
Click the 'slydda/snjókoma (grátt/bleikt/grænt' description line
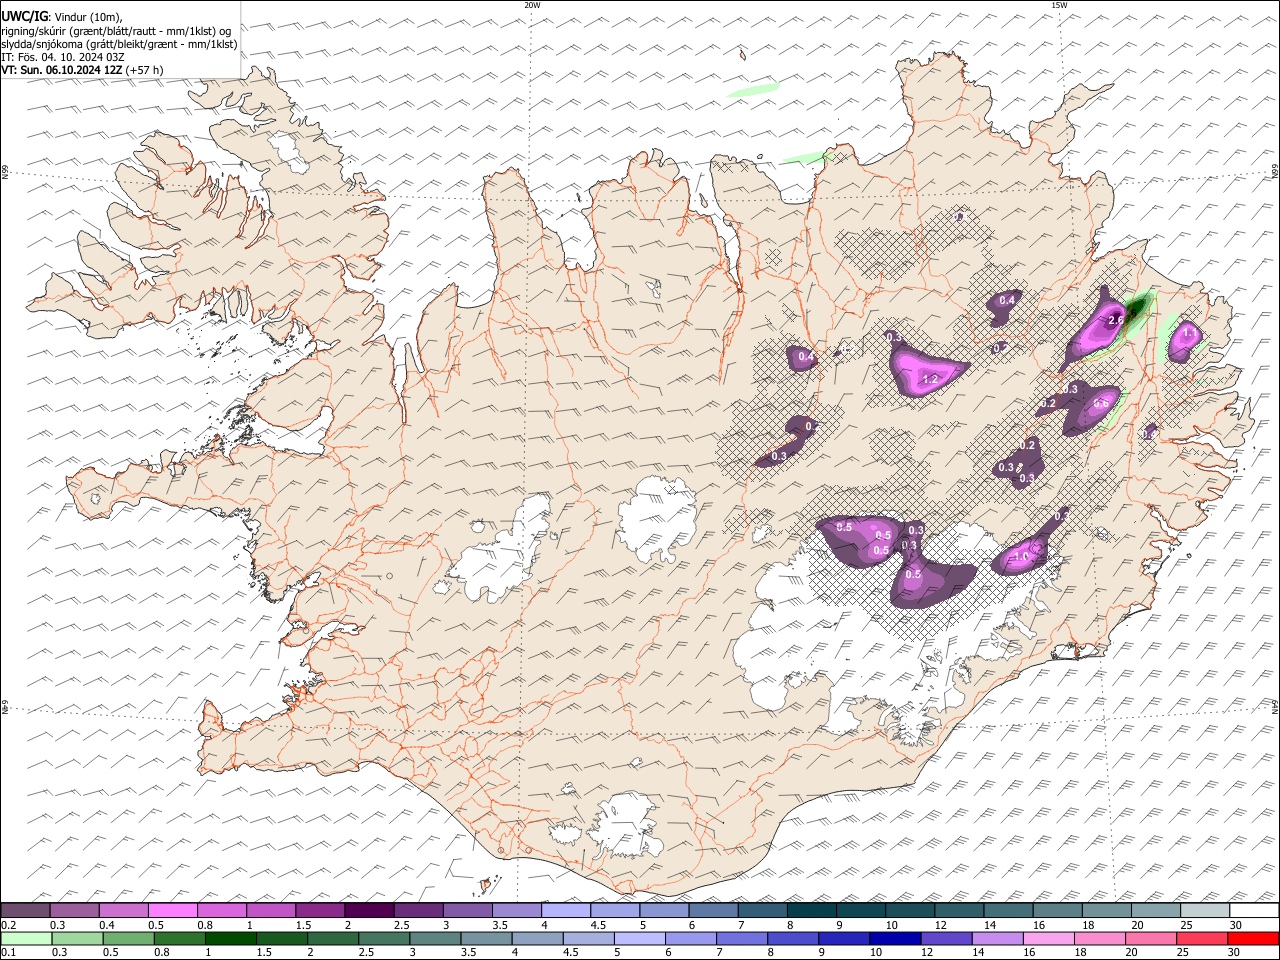(119, 44)
